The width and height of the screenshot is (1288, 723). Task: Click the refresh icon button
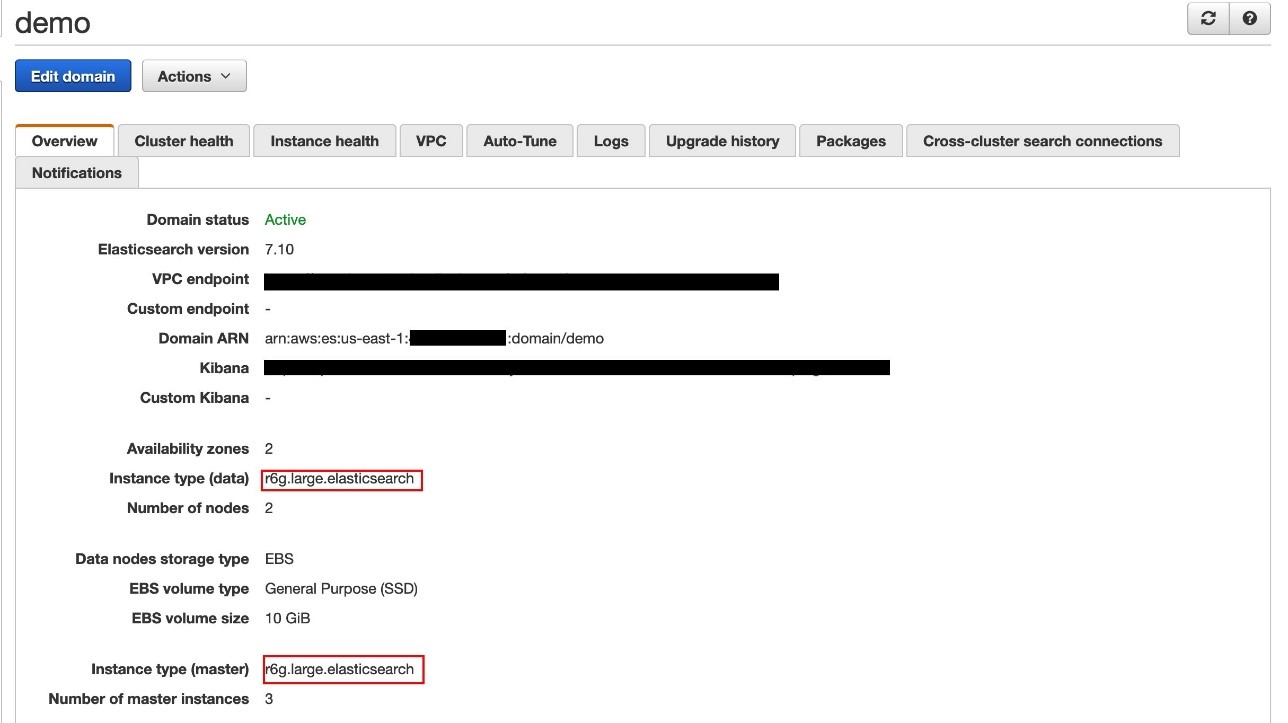coord(1208,19)
